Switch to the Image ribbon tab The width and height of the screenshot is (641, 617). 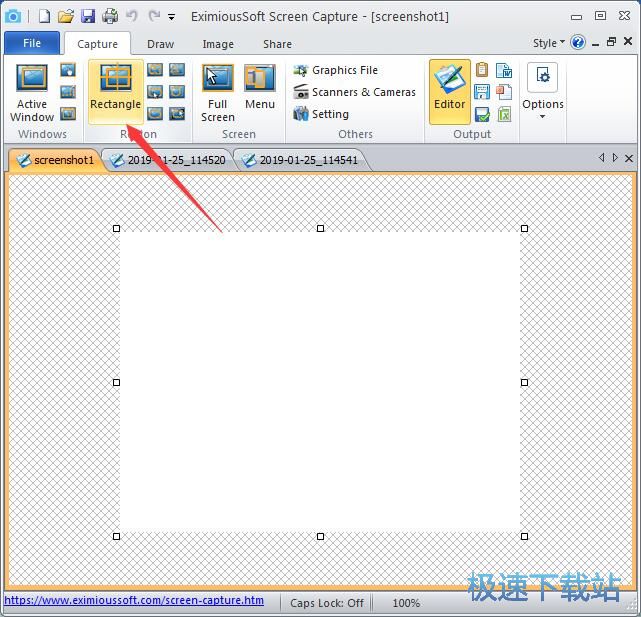(218, 44)
